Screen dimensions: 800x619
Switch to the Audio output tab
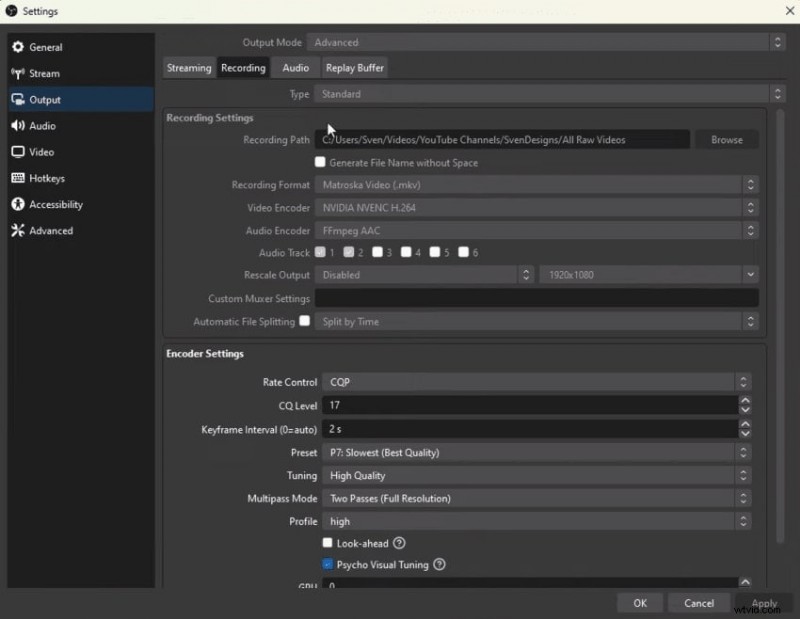pyautogui.click(x=295, y=68)
